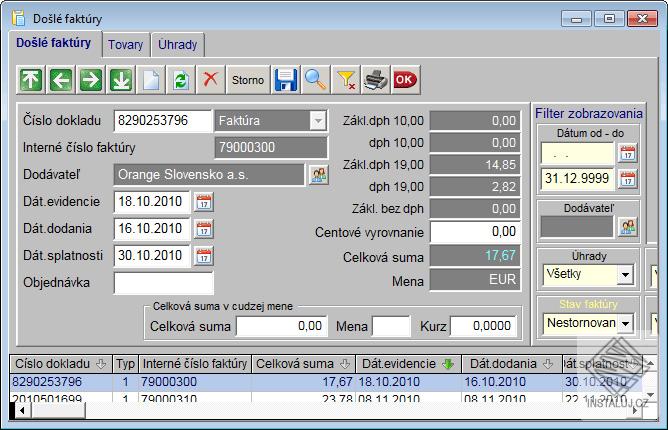Save with the floppy disk icon

tap(286, 78)
